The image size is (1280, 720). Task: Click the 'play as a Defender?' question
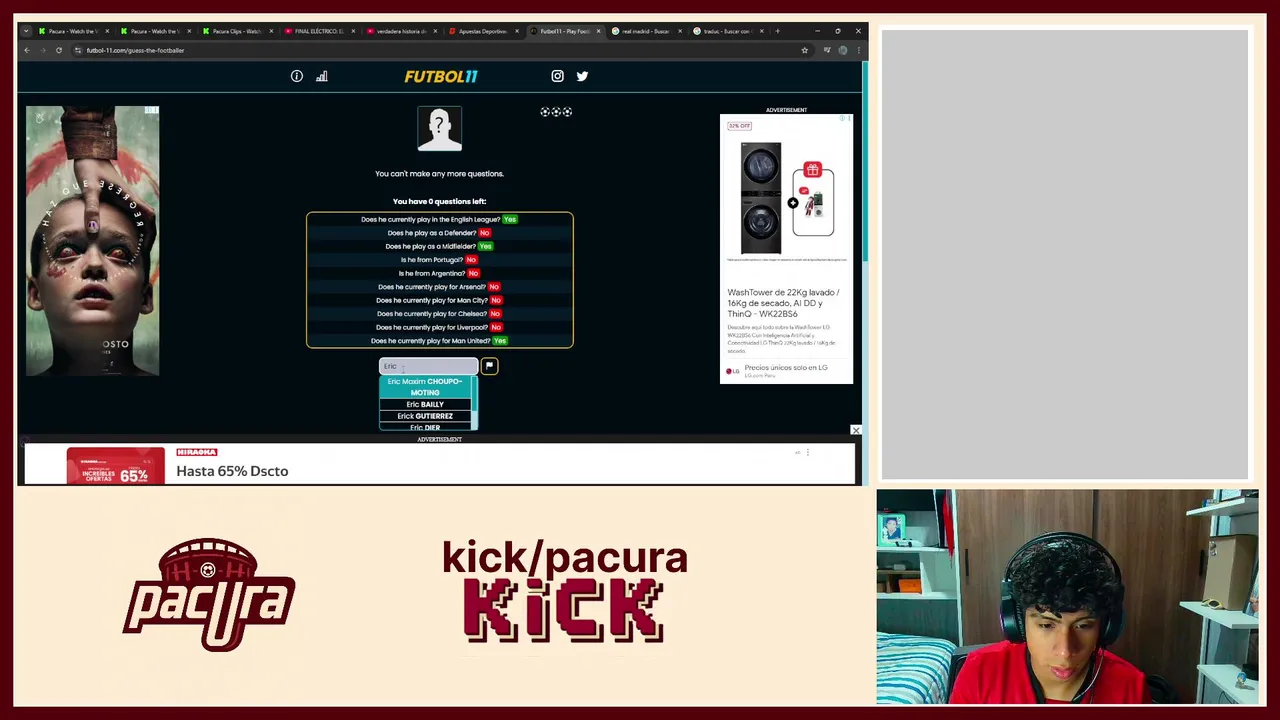(x=439, y=233)
